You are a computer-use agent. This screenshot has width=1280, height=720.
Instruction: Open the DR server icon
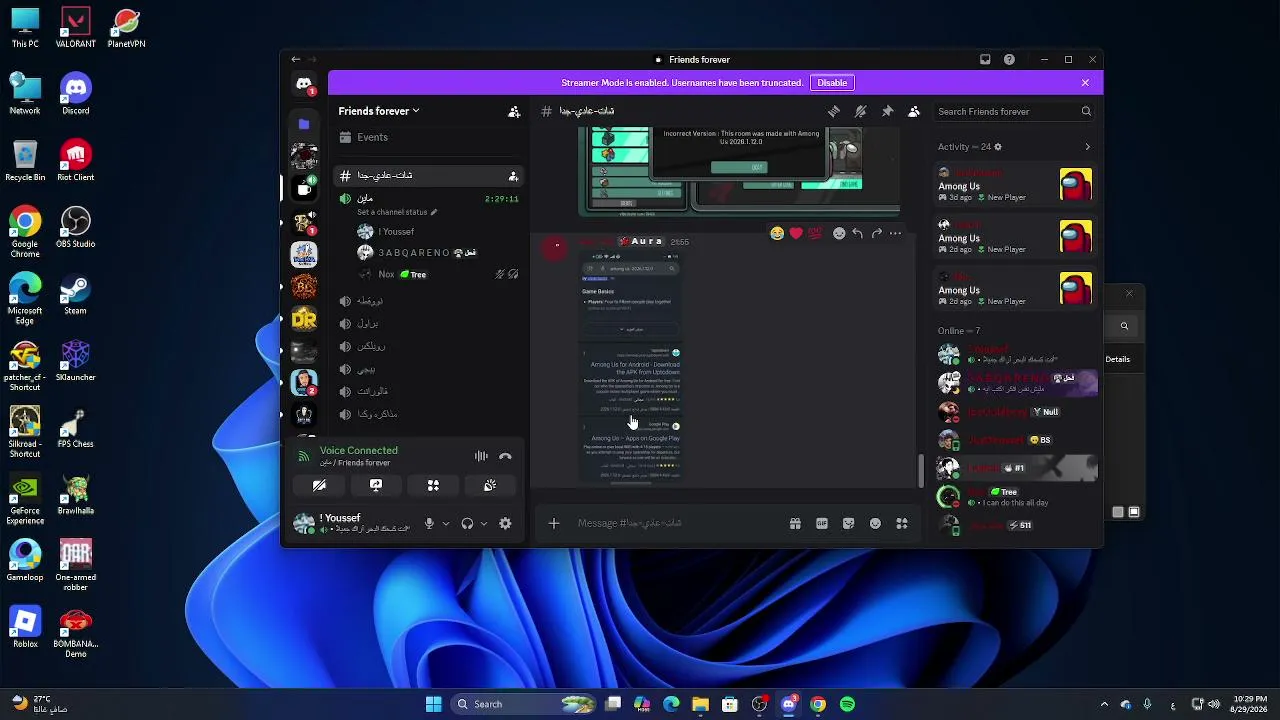coord(304,319)
